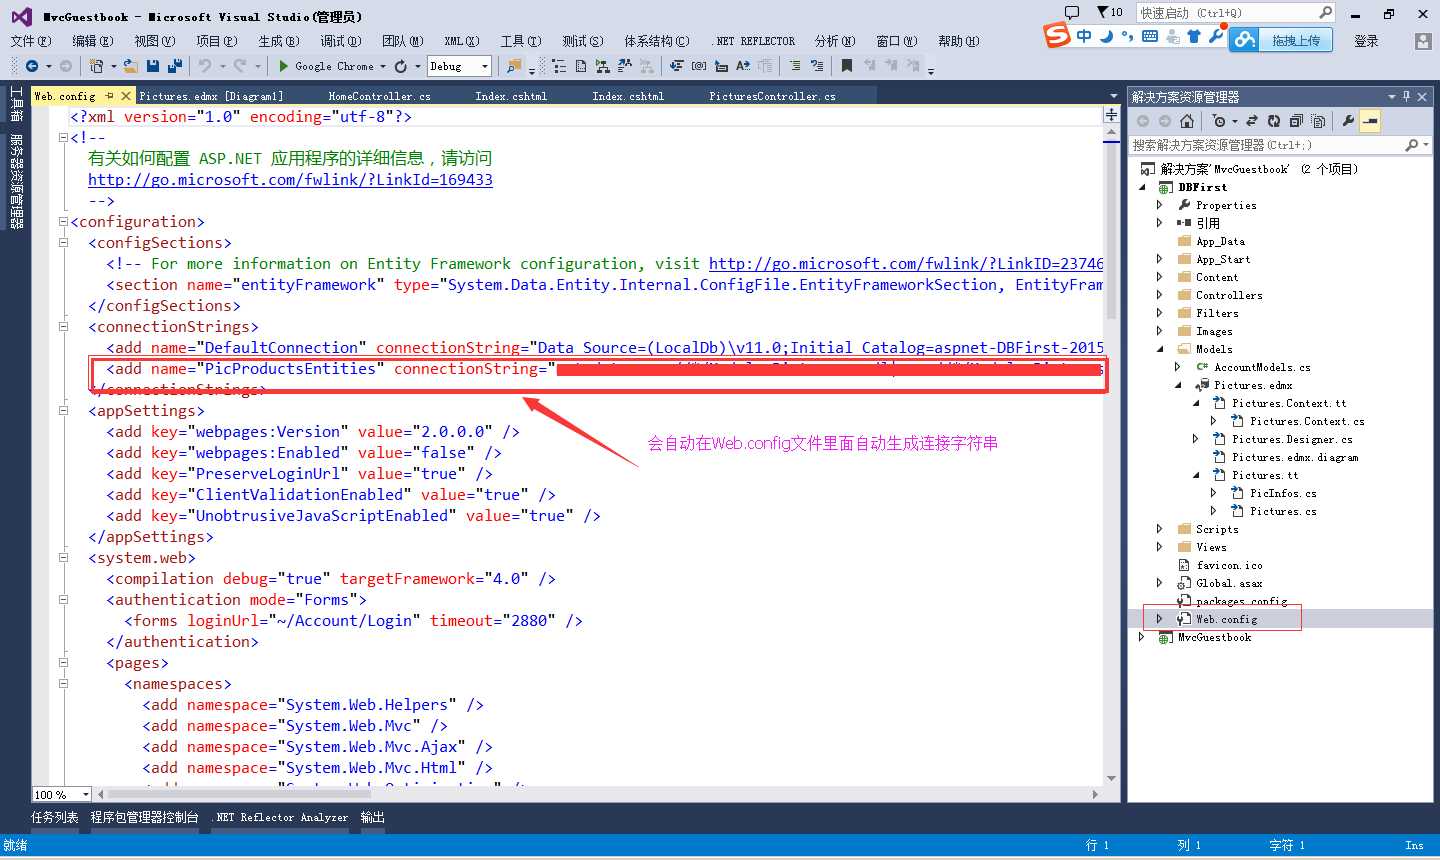Viewport: 1440px width, 860px height.
Task: Toggle Preview Selected Items in Solution Explorer
Action: (x=1370, y=121)
